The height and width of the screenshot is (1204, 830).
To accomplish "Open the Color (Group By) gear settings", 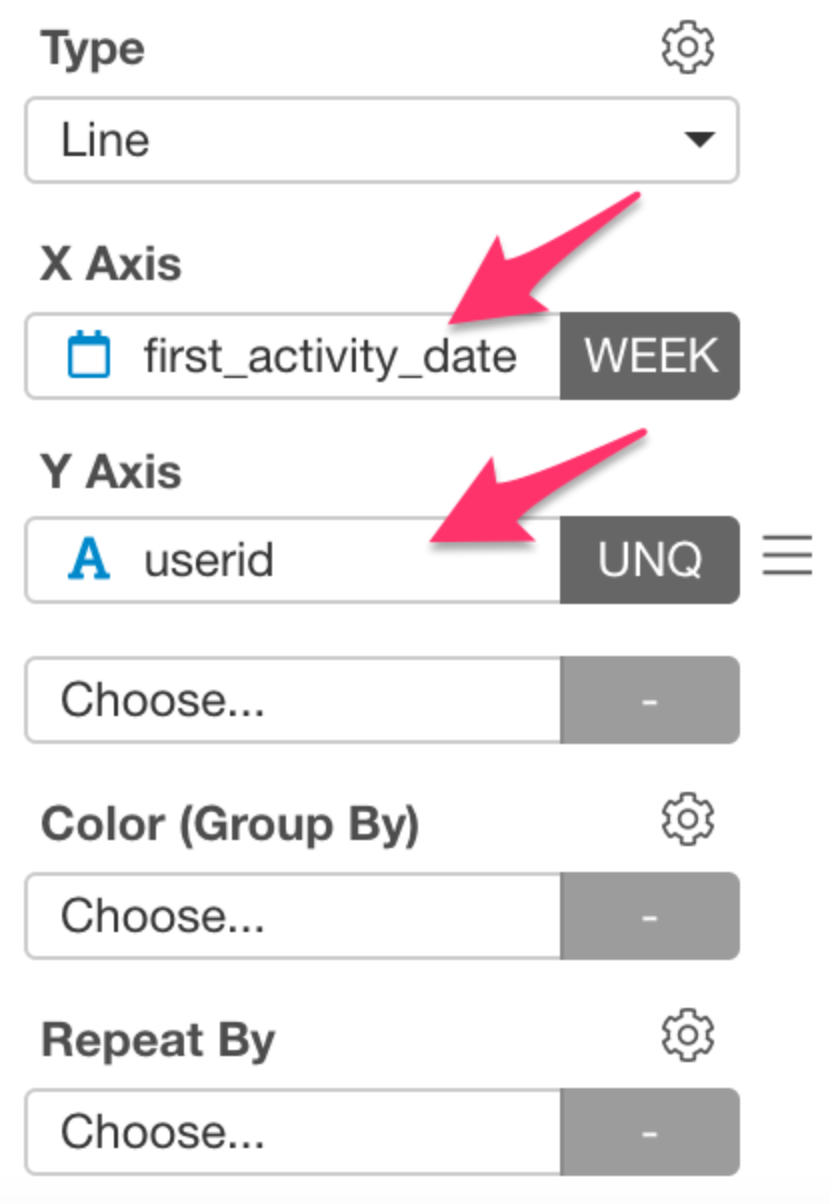I will click(688, 820).
